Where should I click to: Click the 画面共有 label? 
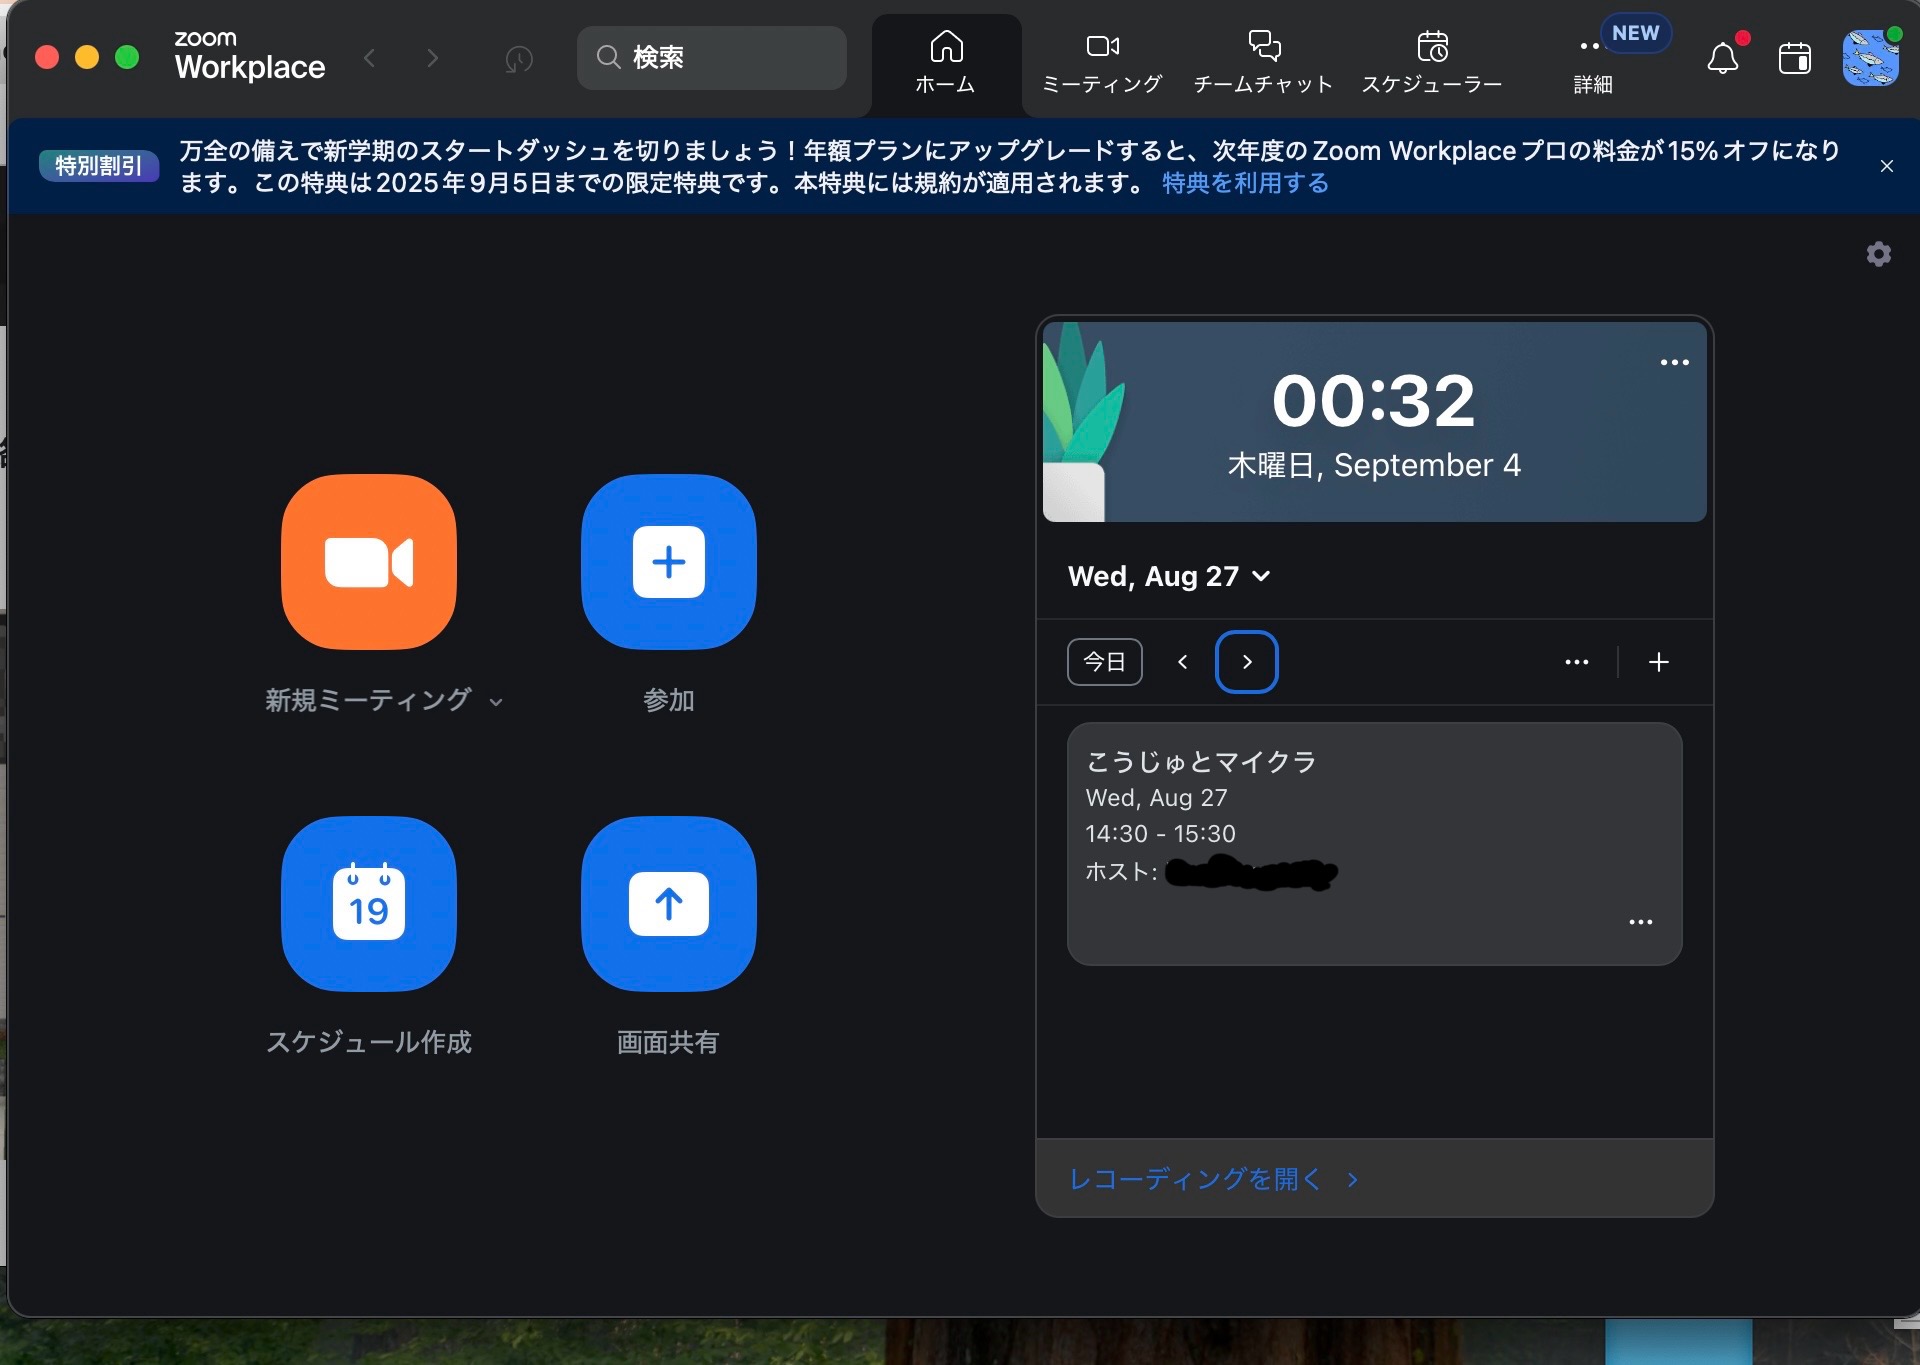coord(668,1043)
